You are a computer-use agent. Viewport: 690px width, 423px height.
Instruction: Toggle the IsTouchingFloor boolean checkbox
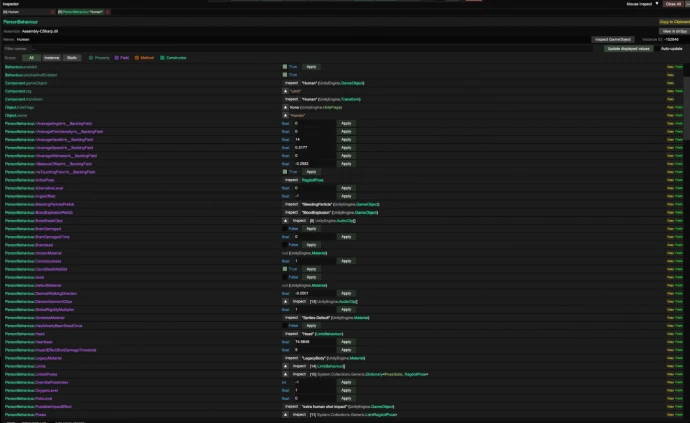285,172
